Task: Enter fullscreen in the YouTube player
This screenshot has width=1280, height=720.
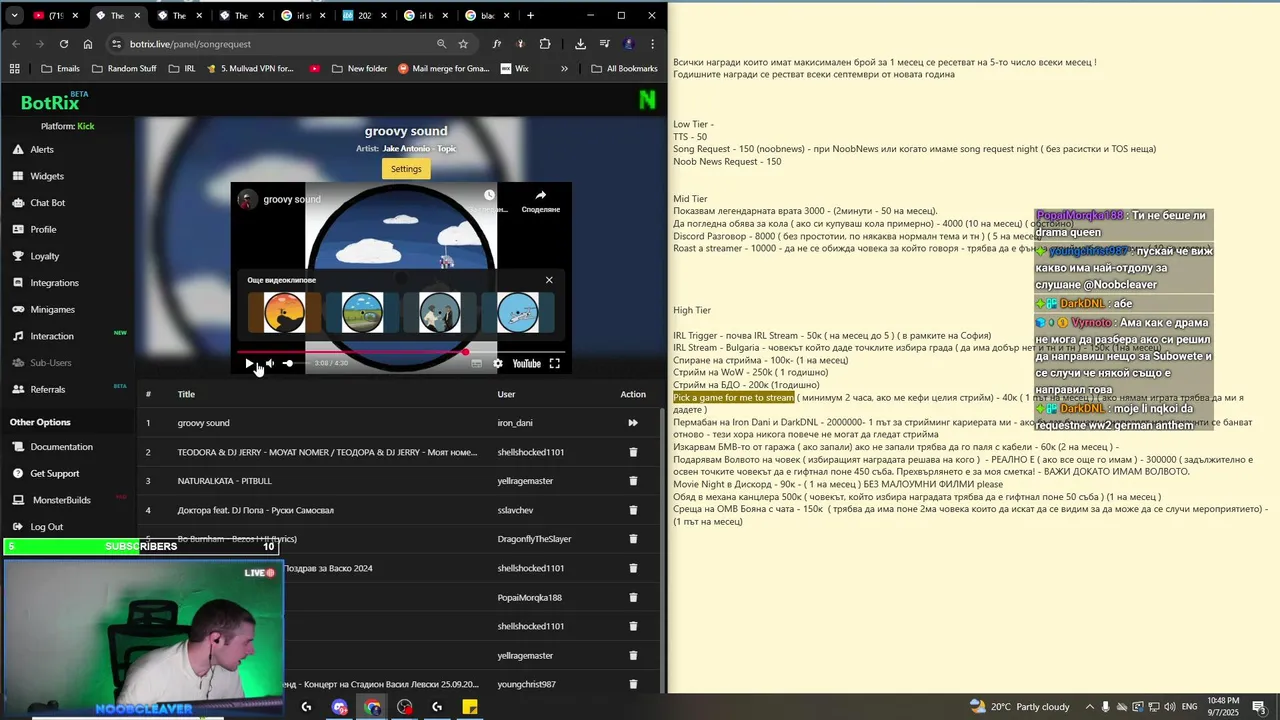Action: click(555, 363)
